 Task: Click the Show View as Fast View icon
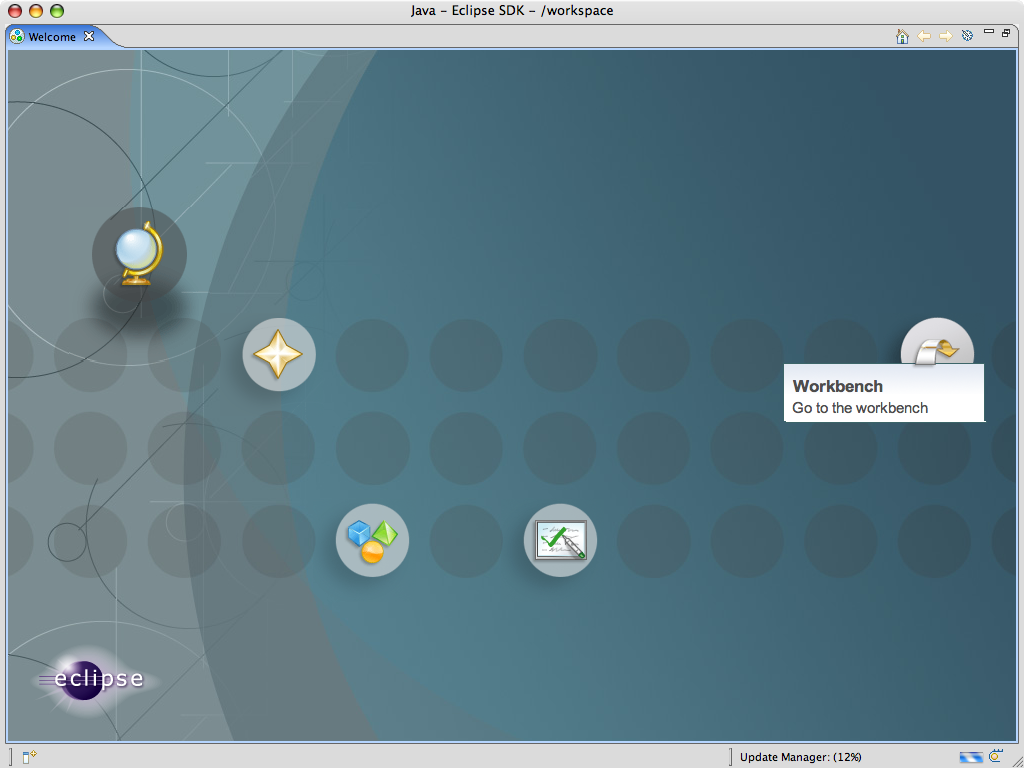click(29, 757)
